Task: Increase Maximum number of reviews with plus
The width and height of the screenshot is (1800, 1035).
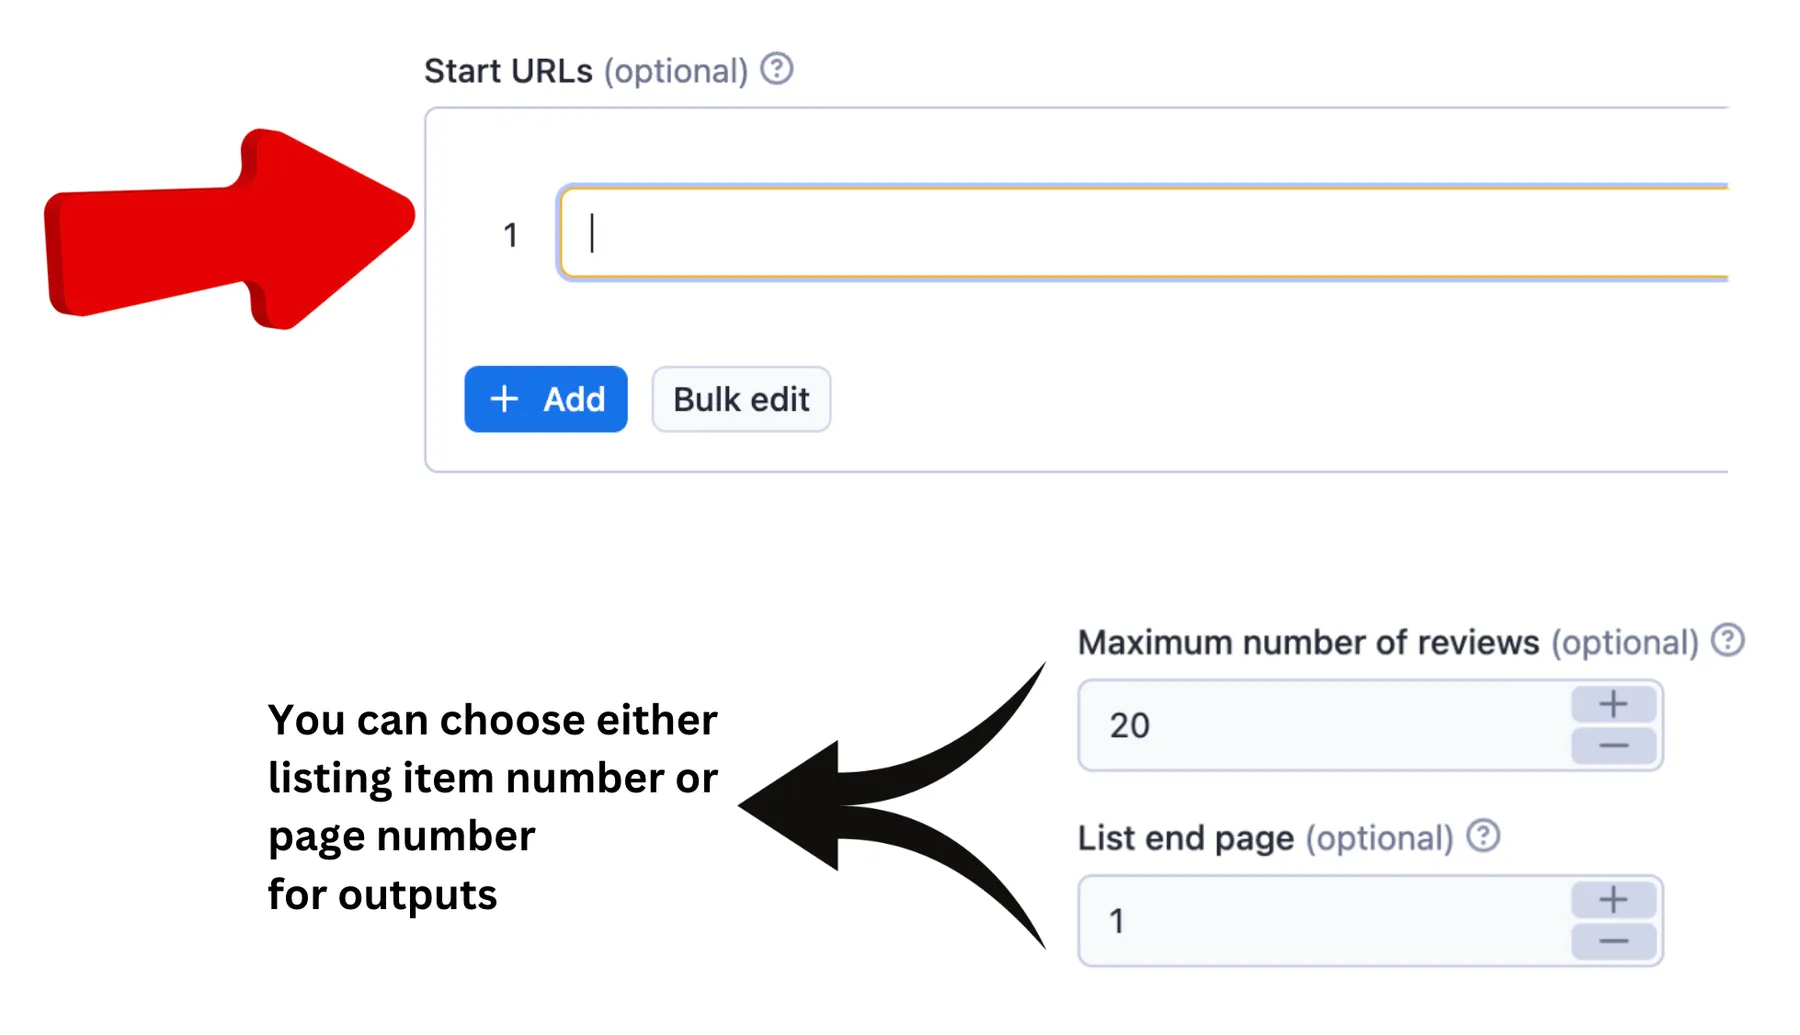Action: click(x=1613, y=705)
